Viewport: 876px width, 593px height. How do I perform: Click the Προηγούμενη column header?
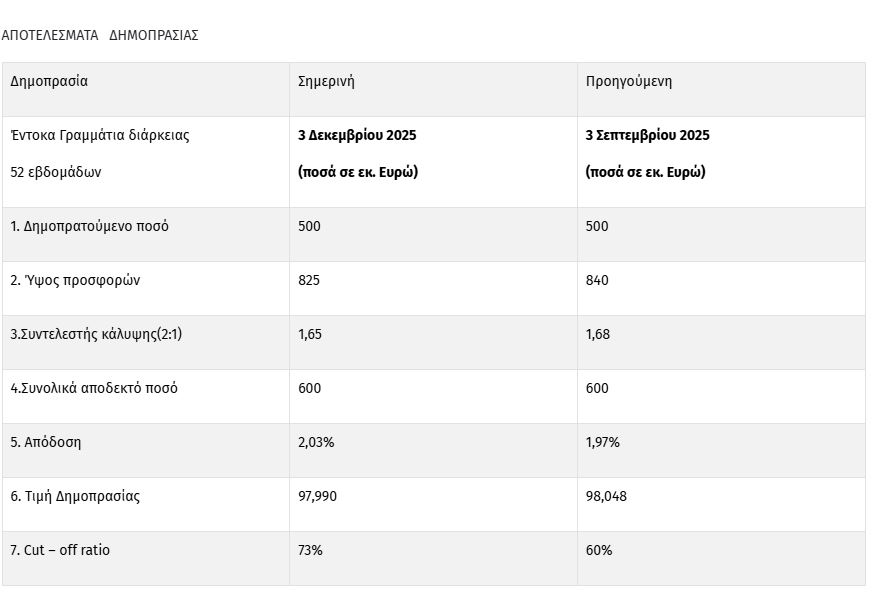pyautogui.click(x=628, y=82)
